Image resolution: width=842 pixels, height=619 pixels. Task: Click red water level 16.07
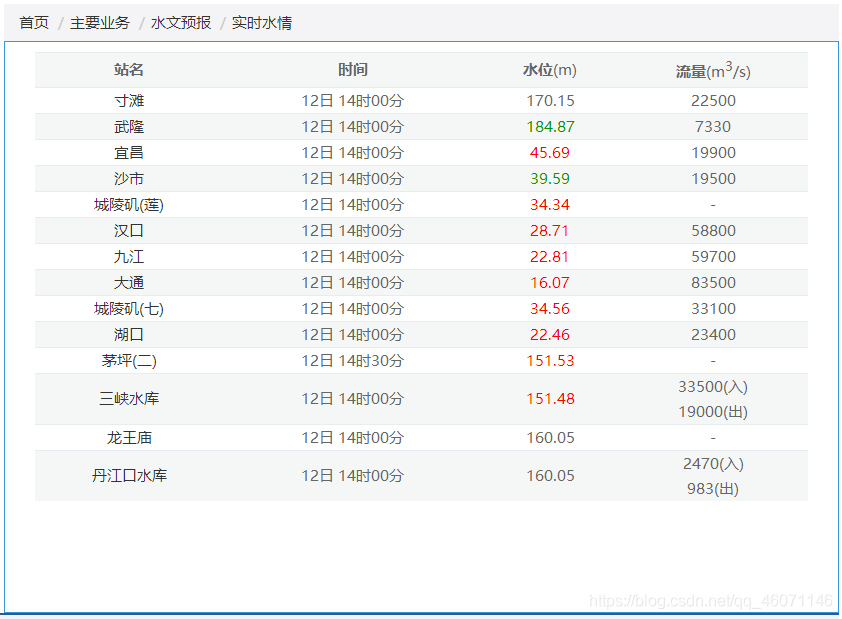click(x=550, y=283)
